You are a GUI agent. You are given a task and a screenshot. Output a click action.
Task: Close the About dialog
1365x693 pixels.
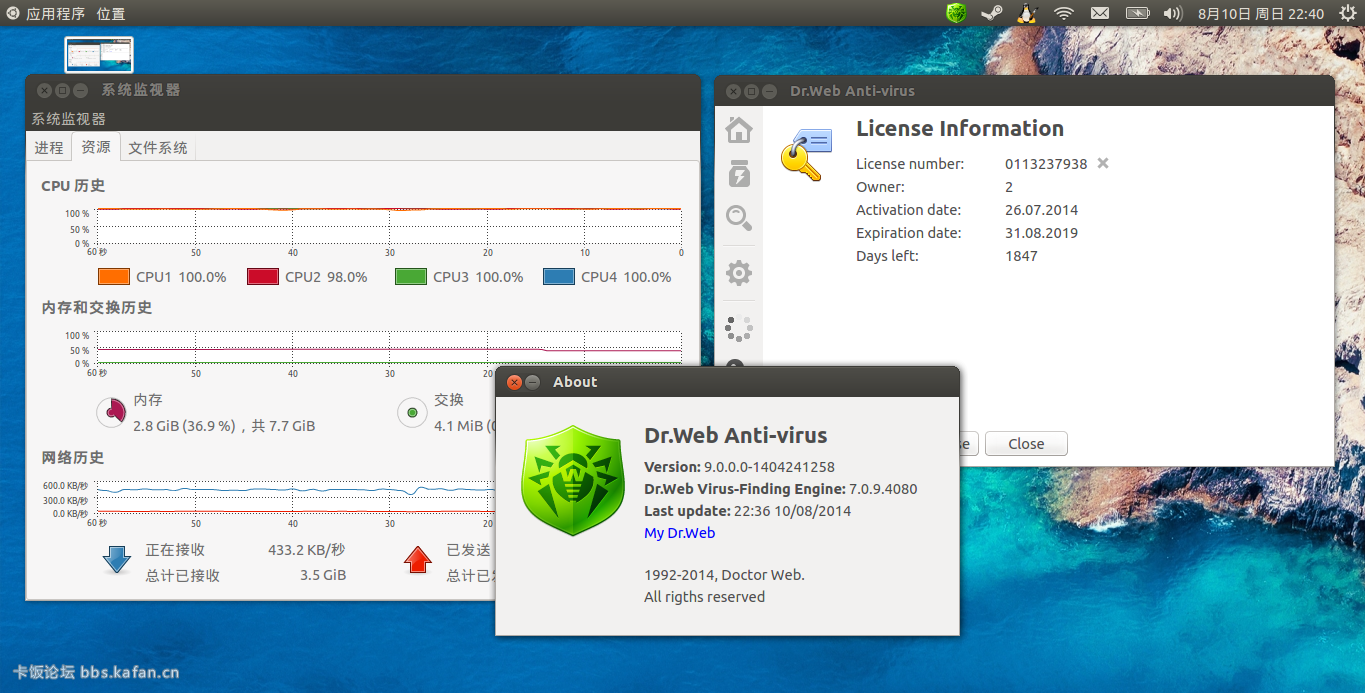click(x=514, y=382)
